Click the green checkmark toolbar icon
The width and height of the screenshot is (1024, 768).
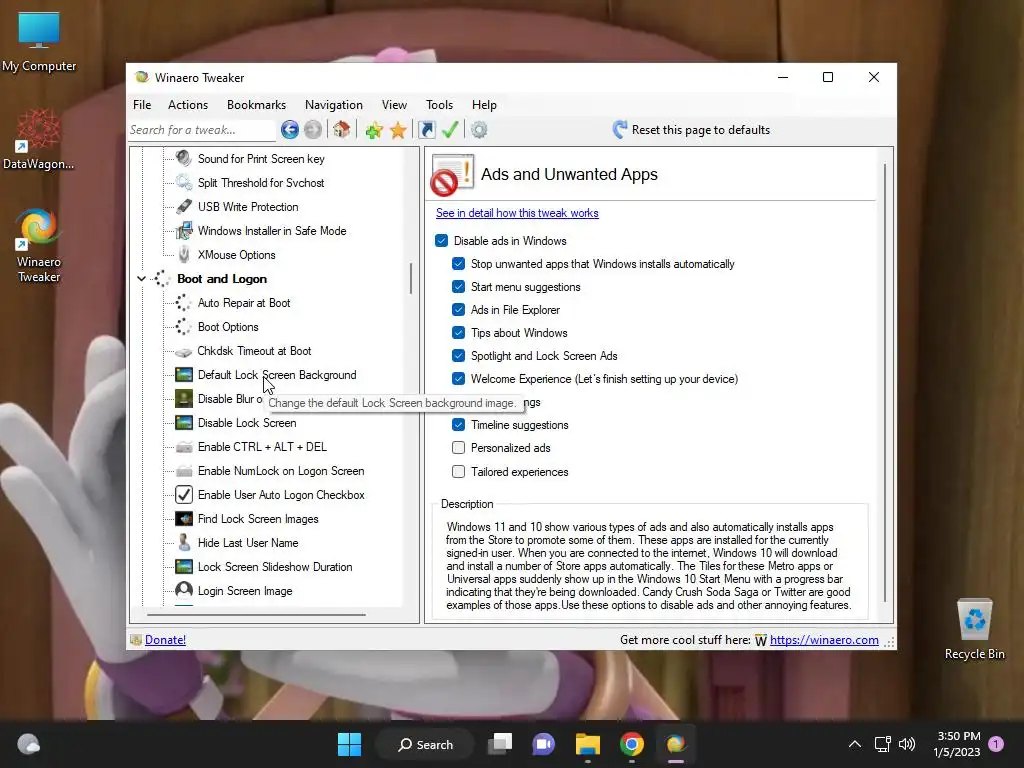(450, 129)
